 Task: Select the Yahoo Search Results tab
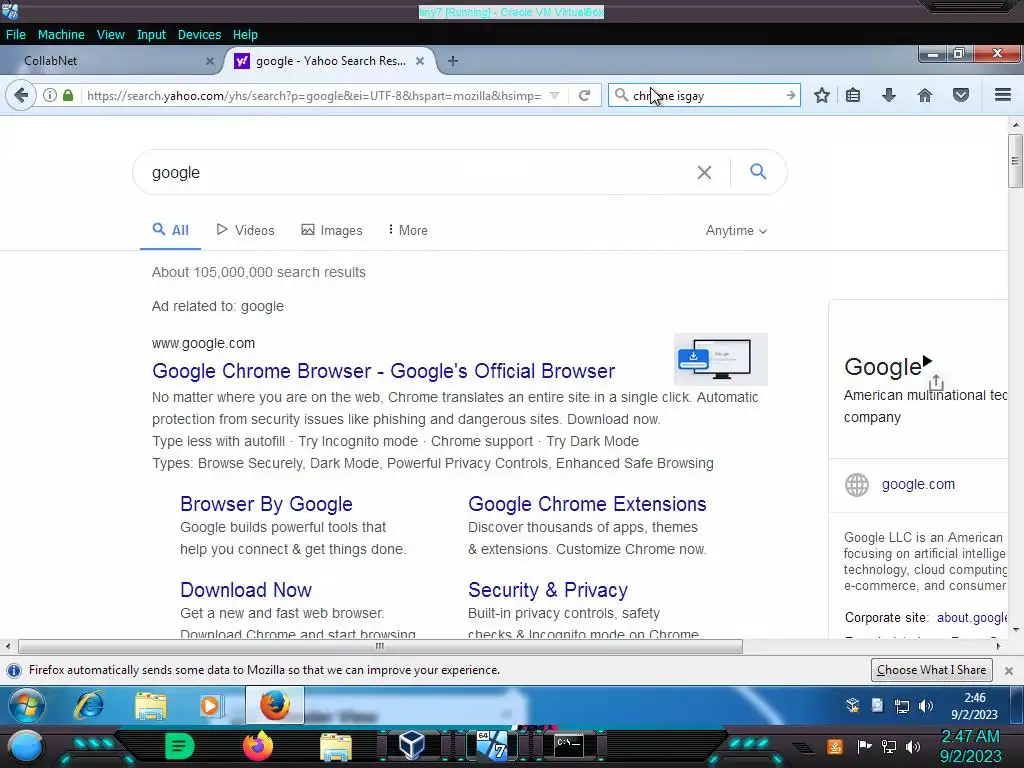330,61
